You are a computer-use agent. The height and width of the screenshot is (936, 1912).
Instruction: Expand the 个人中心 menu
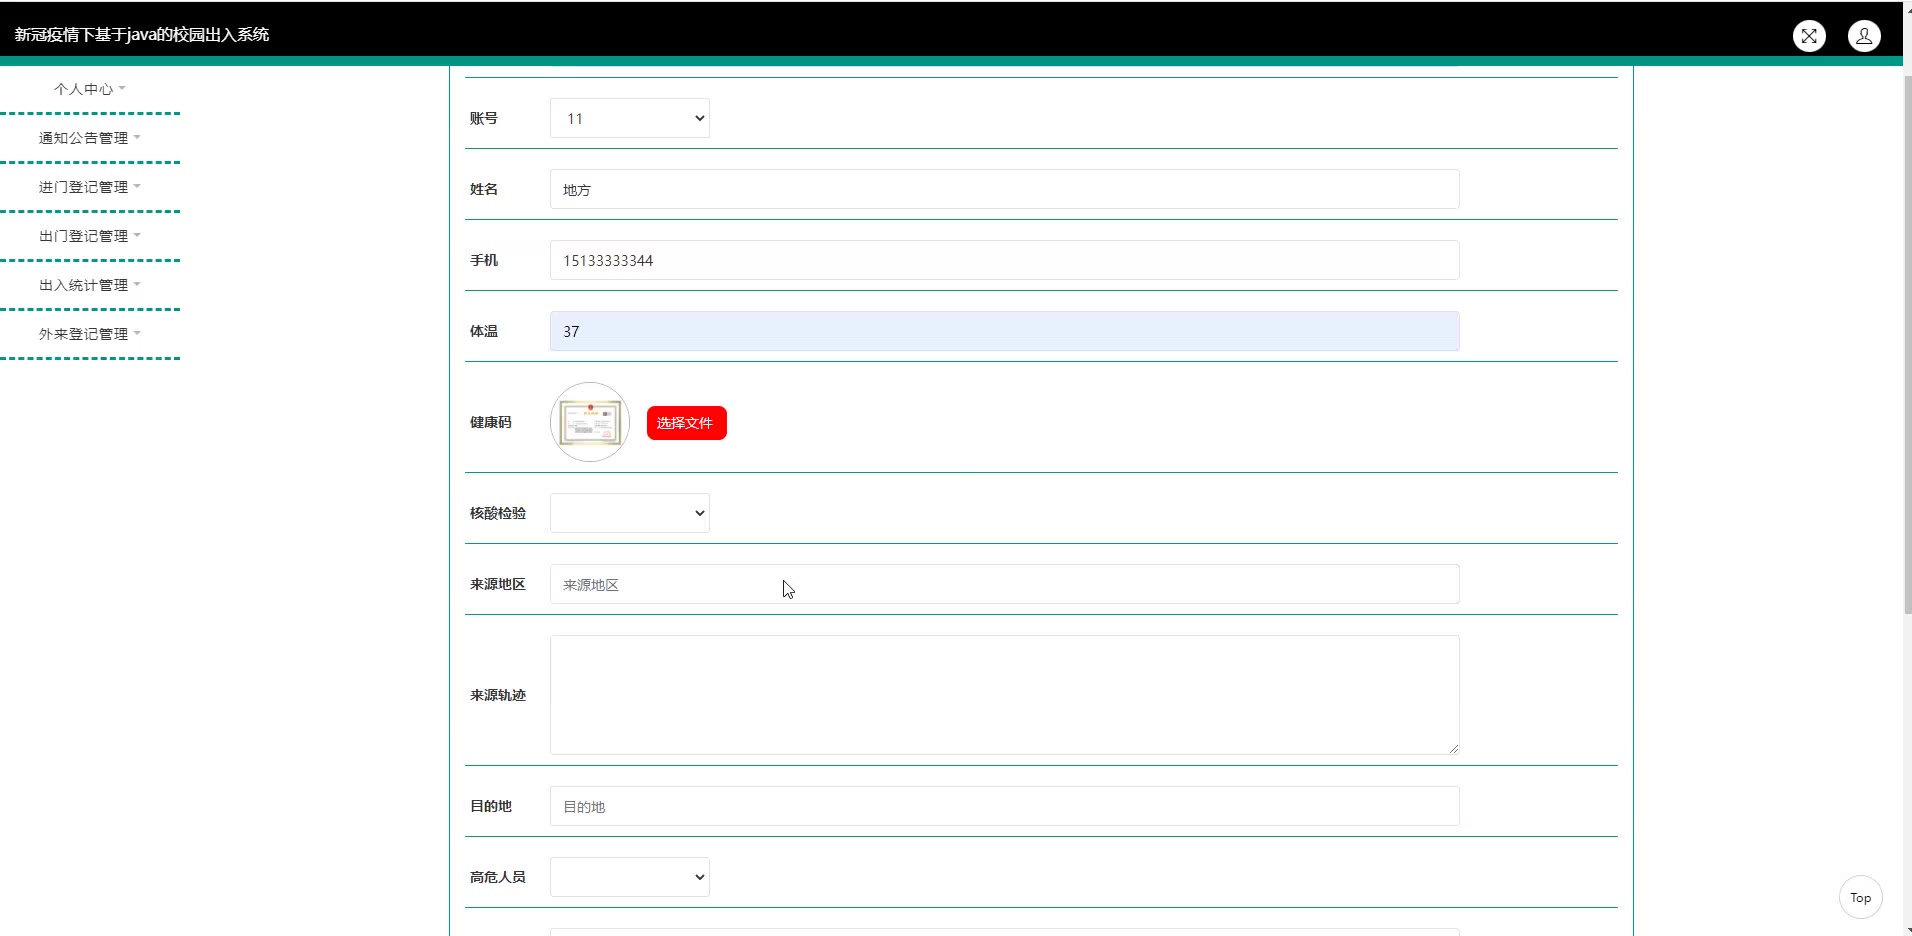coord(90,89)
